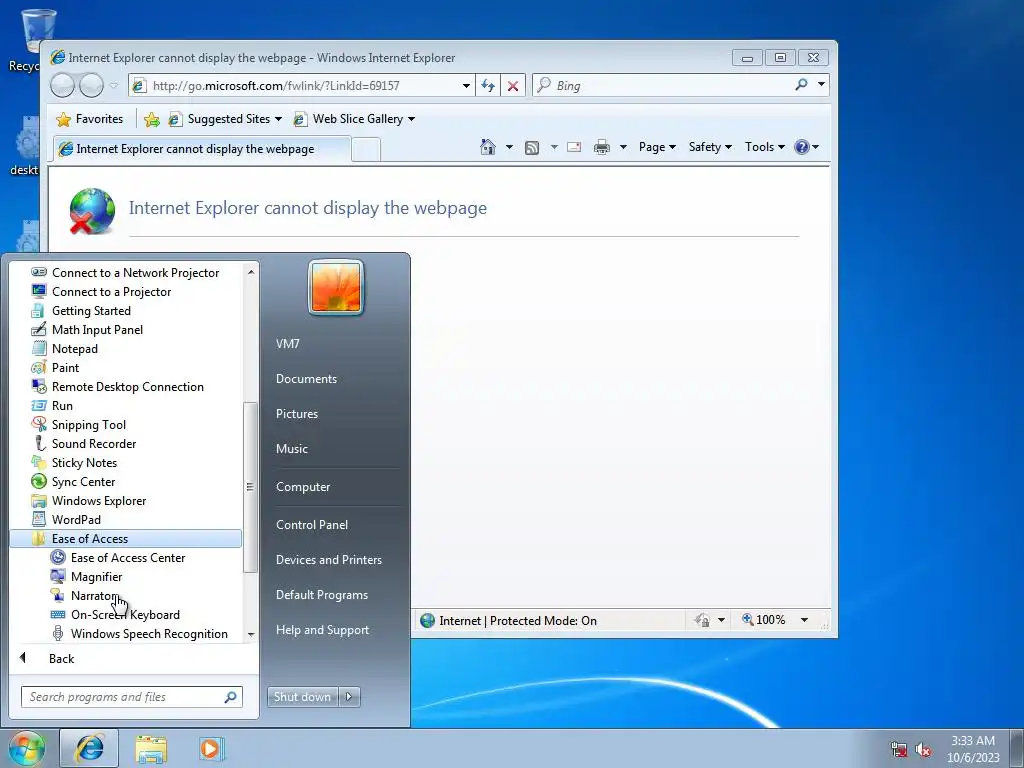
Task: Click the Shut down button
Action: 303,697
